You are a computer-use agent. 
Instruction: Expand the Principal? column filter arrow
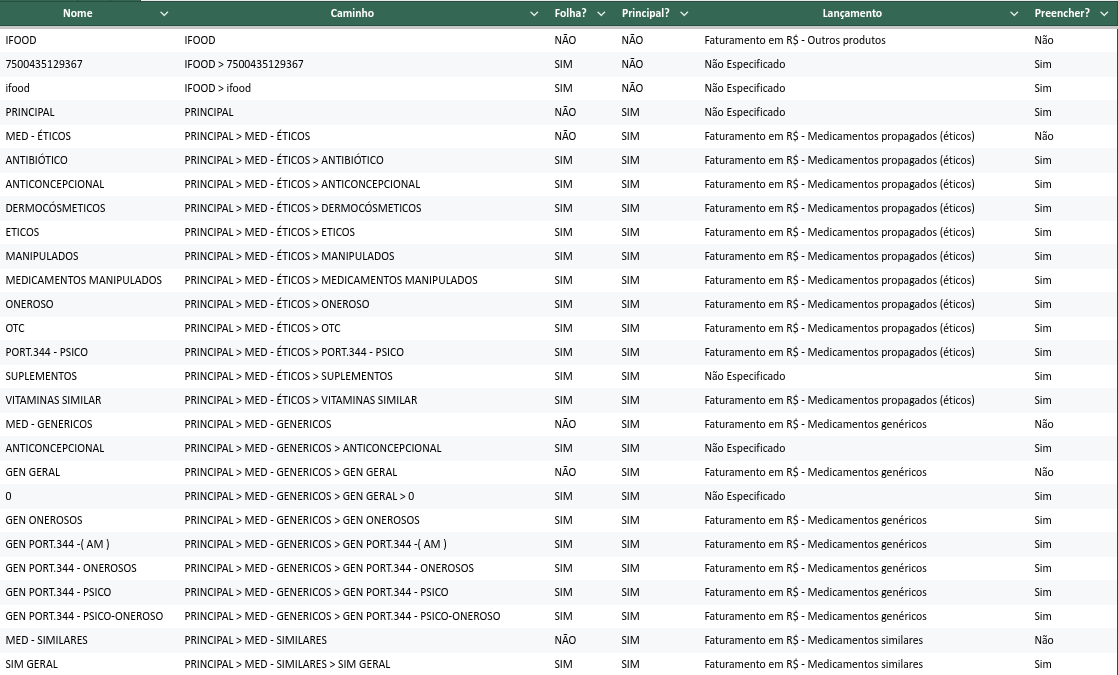683,14
